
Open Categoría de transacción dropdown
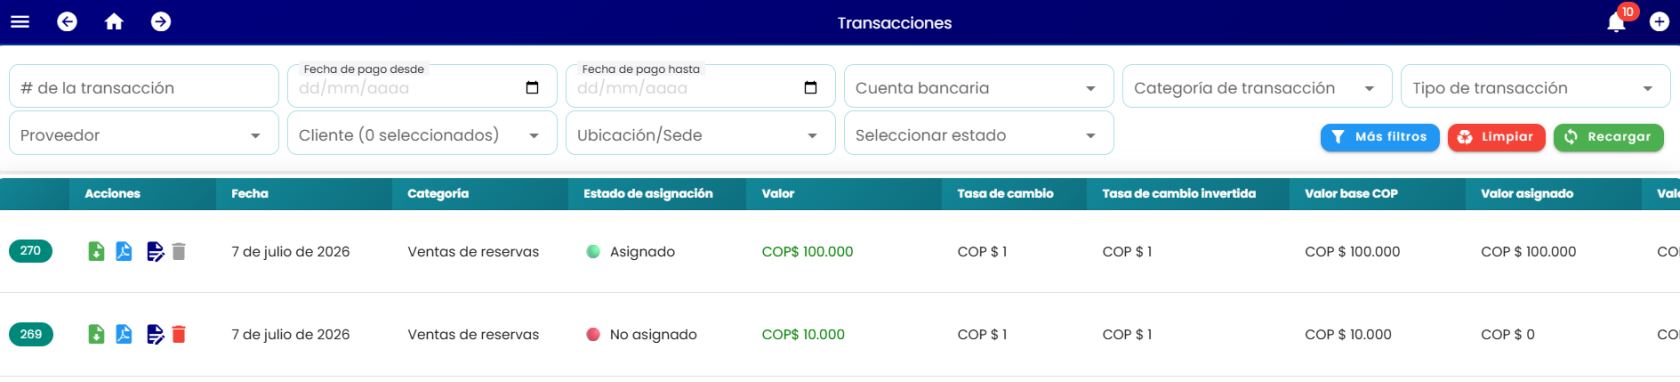click(1257, 87)
